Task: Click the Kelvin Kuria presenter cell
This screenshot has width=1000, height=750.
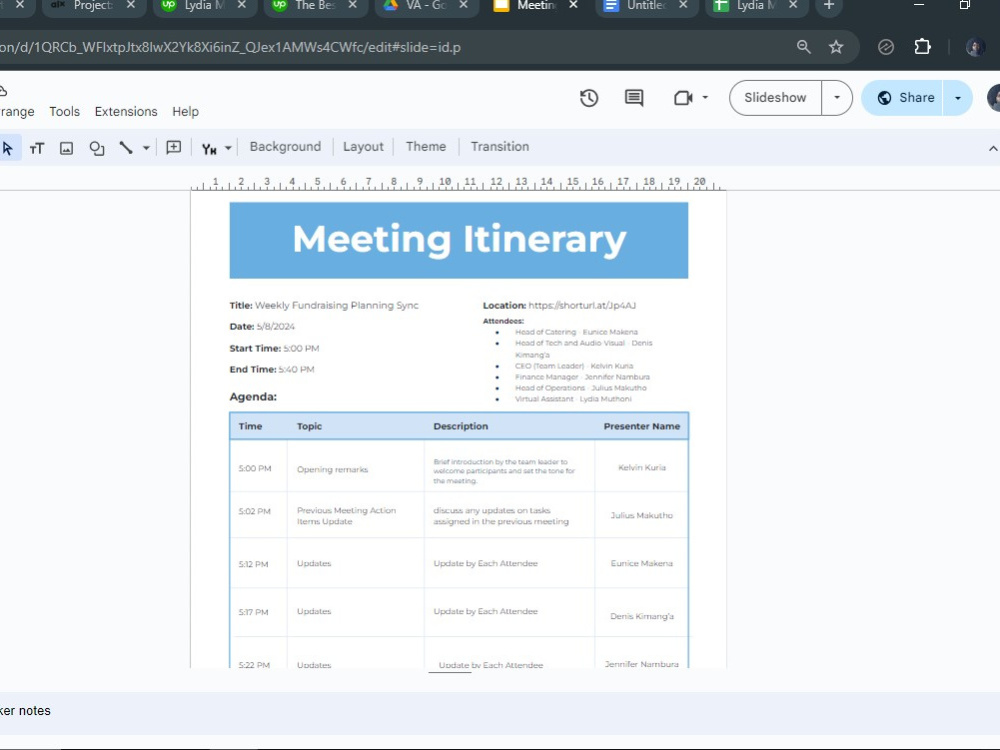Action: coord(642,467)
